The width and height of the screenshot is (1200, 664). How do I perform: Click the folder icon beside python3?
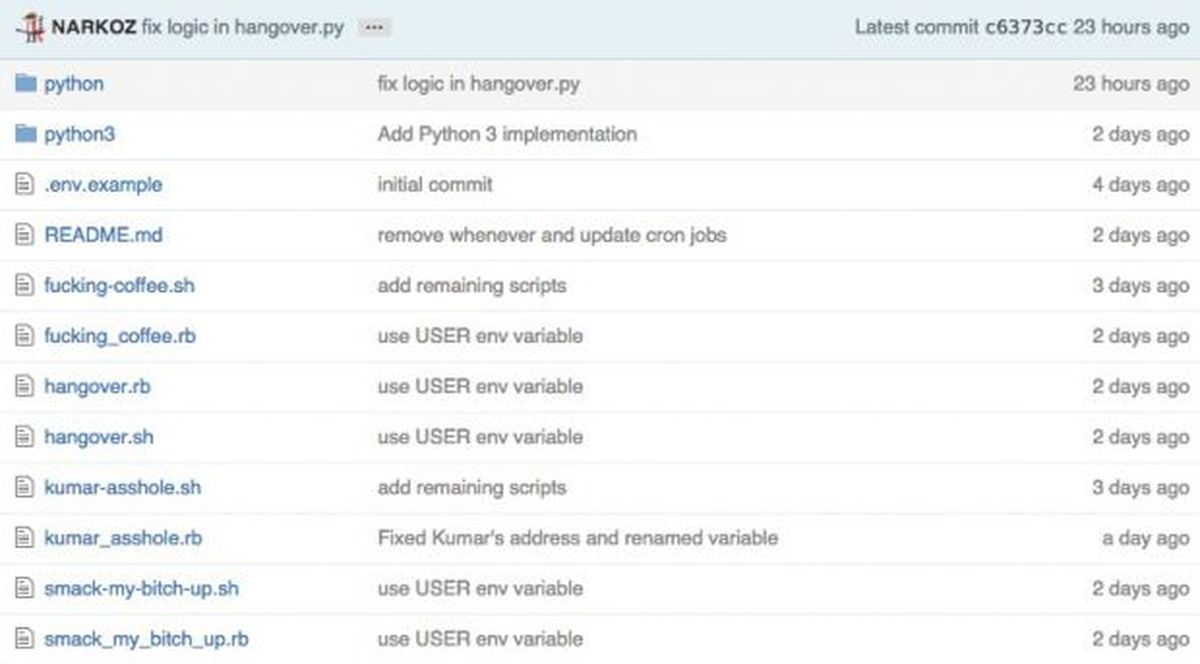tap(23, 133)
